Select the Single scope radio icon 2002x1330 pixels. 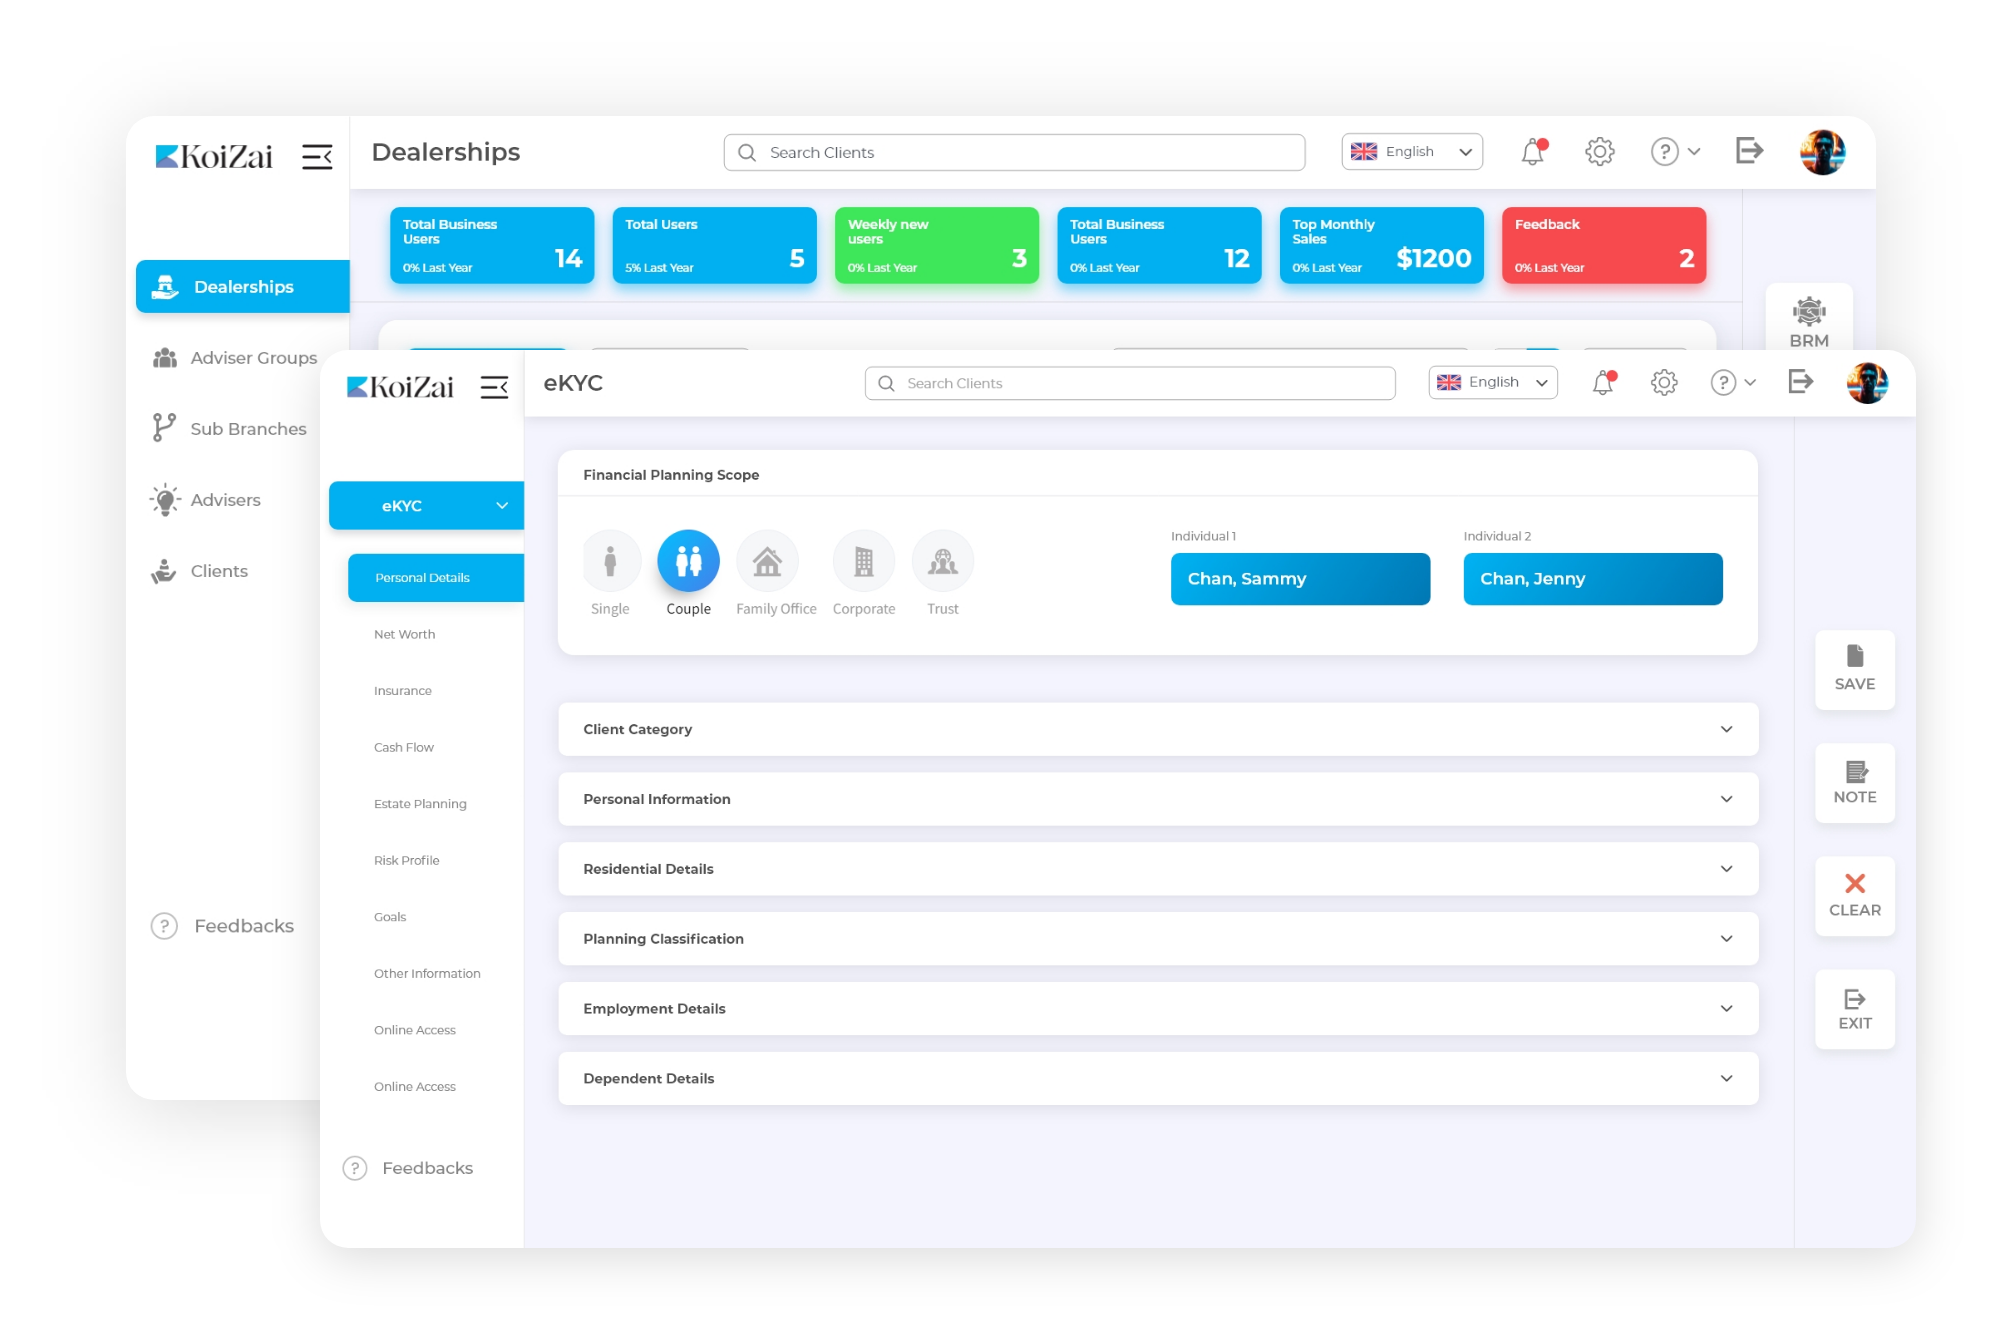(610, 561)
